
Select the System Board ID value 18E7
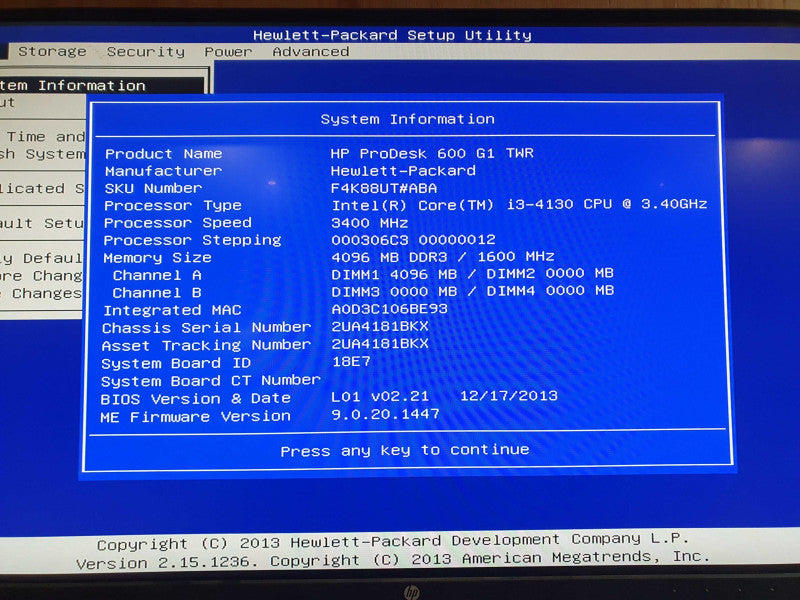pyautogui.click(x=351, y=362)
